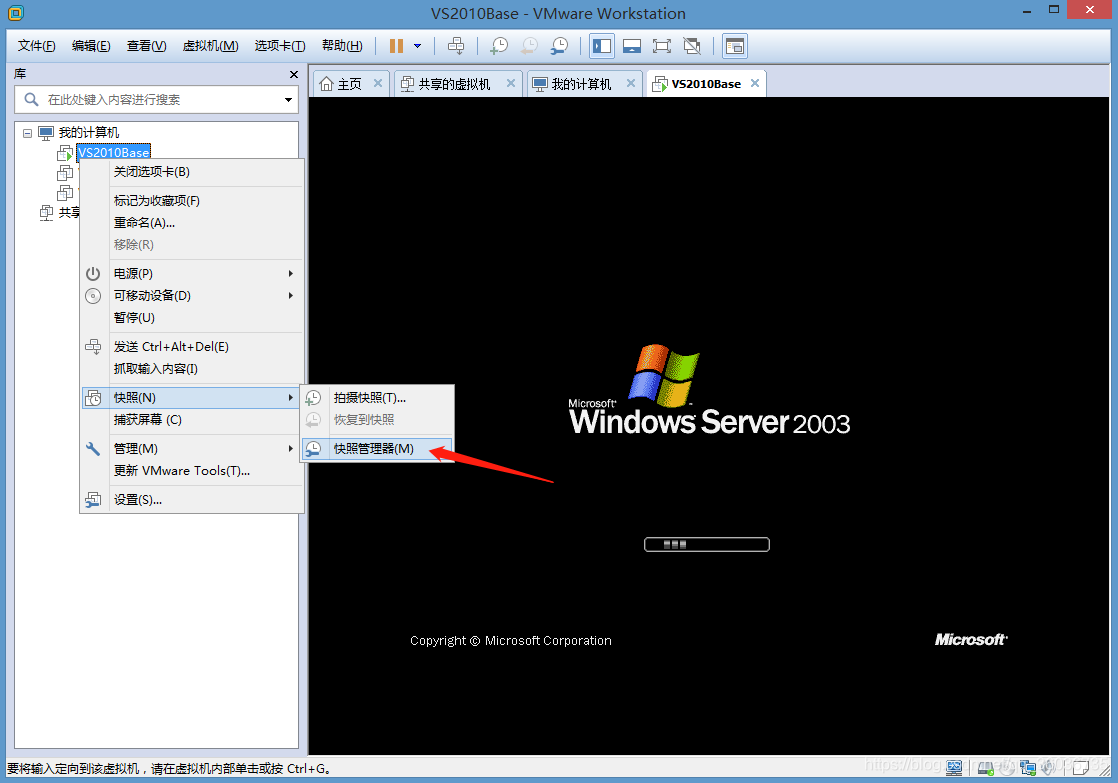Click the snapshot manager toolbar icon with wrench

(559, 46)
